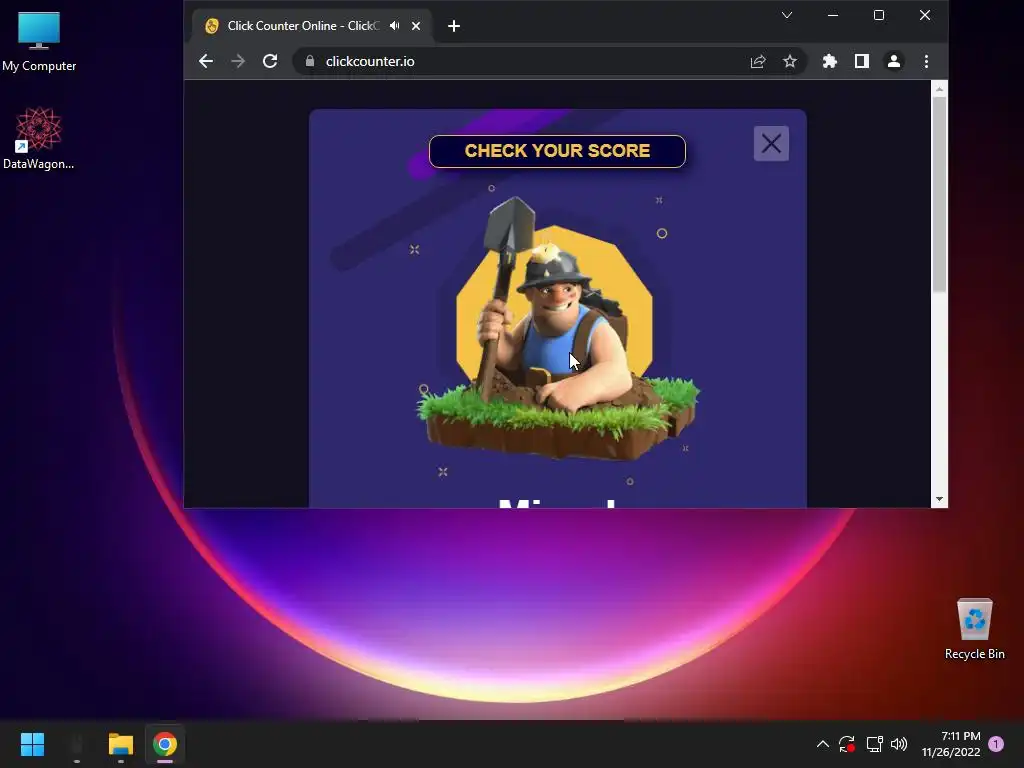Open the Extensions puzzle icon

tap(829, 61)
